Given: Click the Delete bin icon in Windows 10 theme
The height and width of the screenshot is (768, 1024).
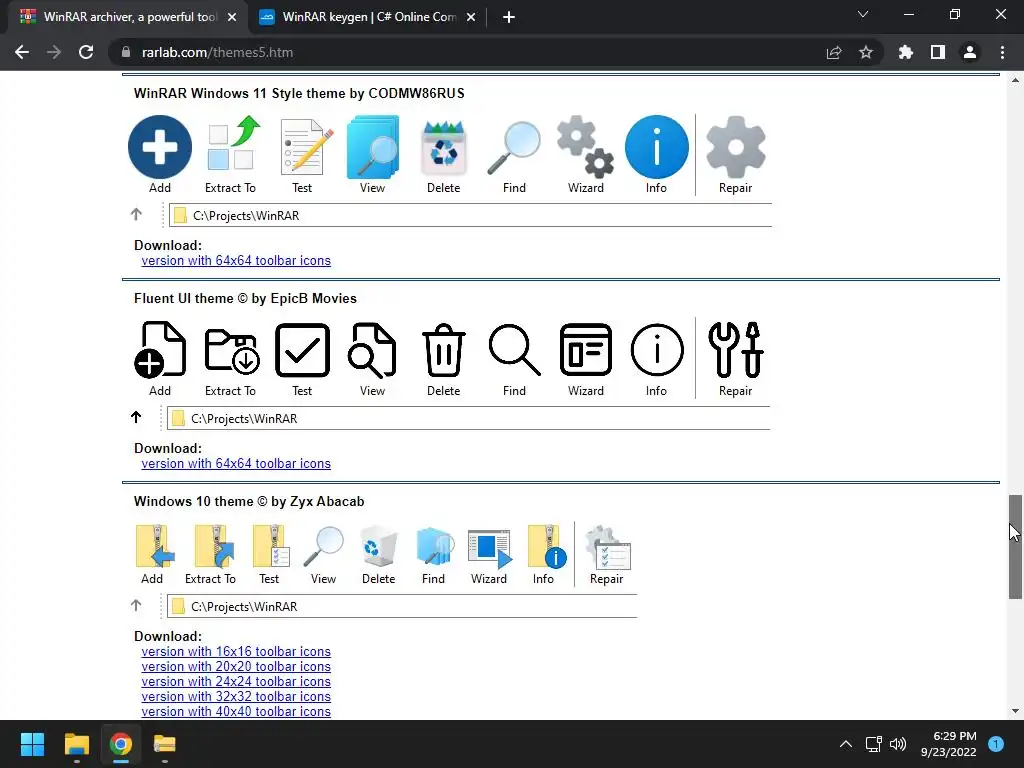Looking at the screenshot, I should (x=379, y=547).
